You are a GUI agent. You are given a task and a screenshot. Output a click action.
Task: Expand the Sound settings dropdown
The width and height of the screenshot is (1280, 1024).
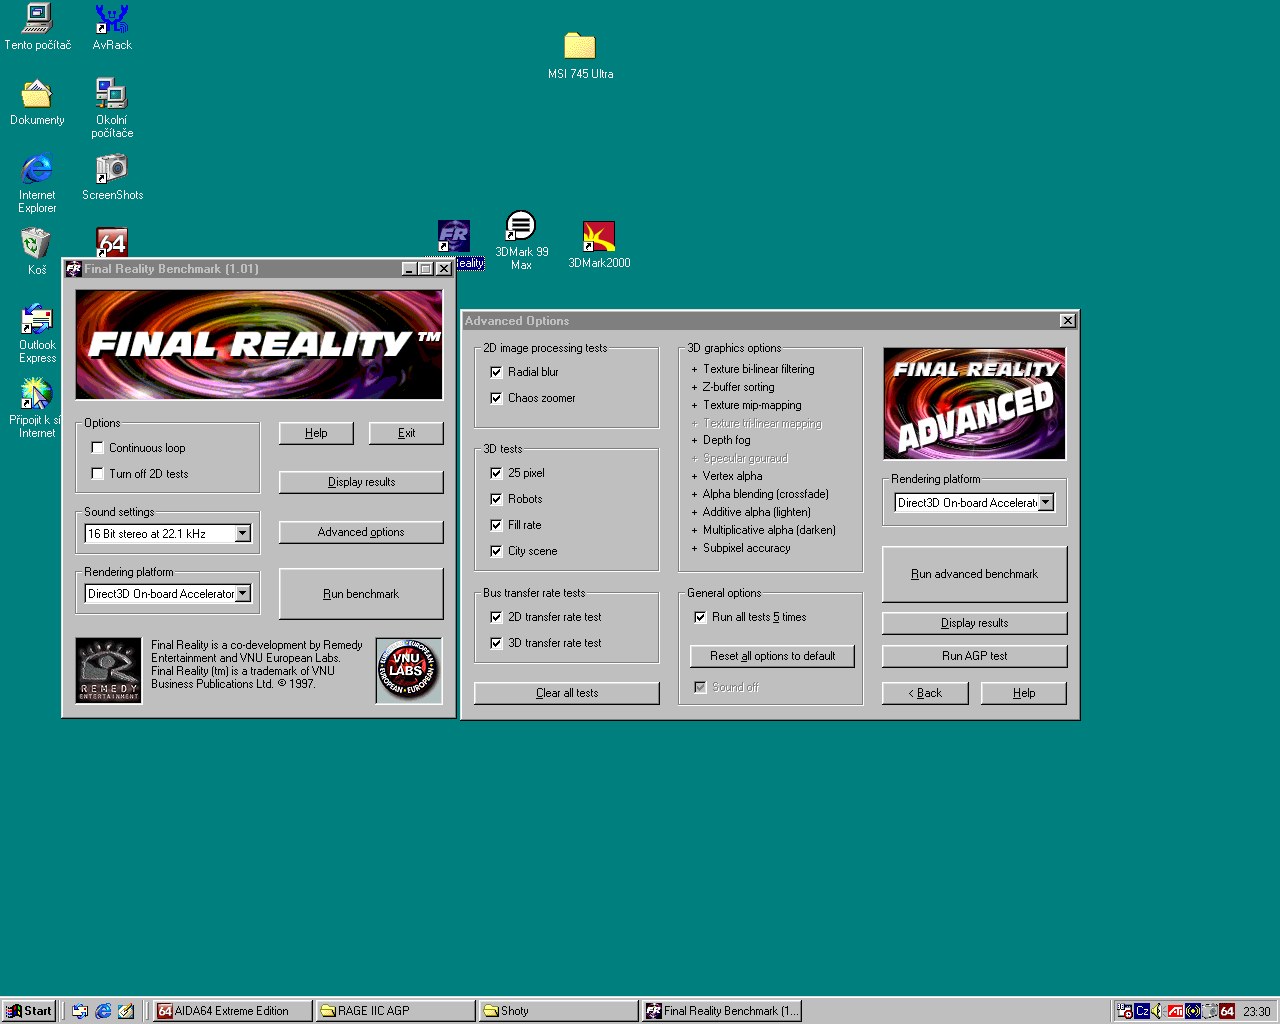tap(243, 534)
